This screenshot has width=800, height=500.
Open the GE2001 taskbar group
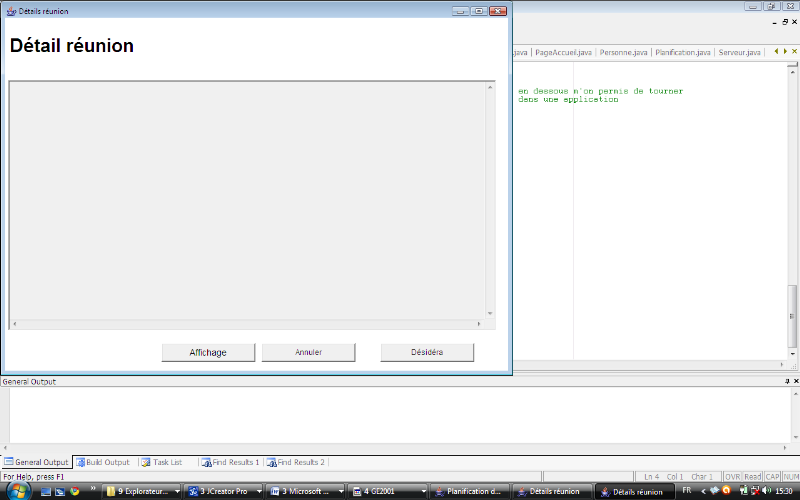[388, 491]
